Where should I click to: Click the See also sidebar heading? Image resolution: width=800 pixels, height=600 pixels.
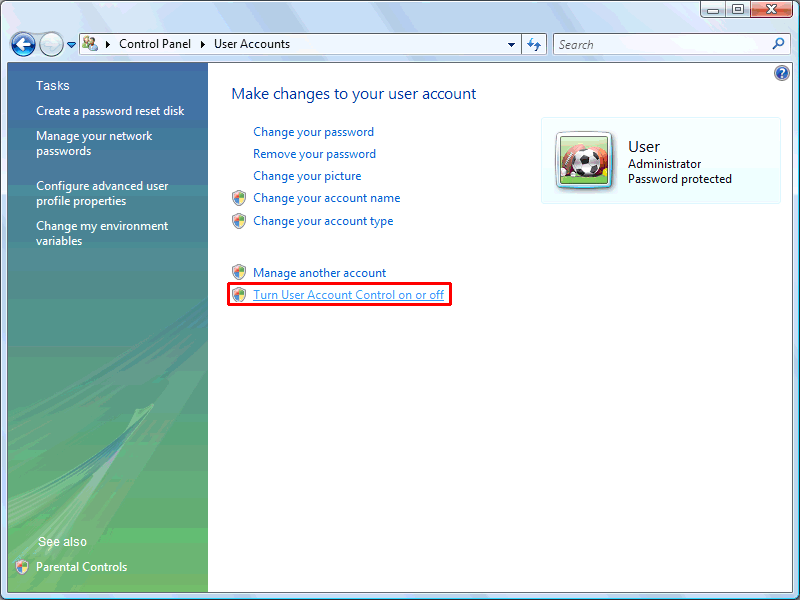tap(62, 542)
